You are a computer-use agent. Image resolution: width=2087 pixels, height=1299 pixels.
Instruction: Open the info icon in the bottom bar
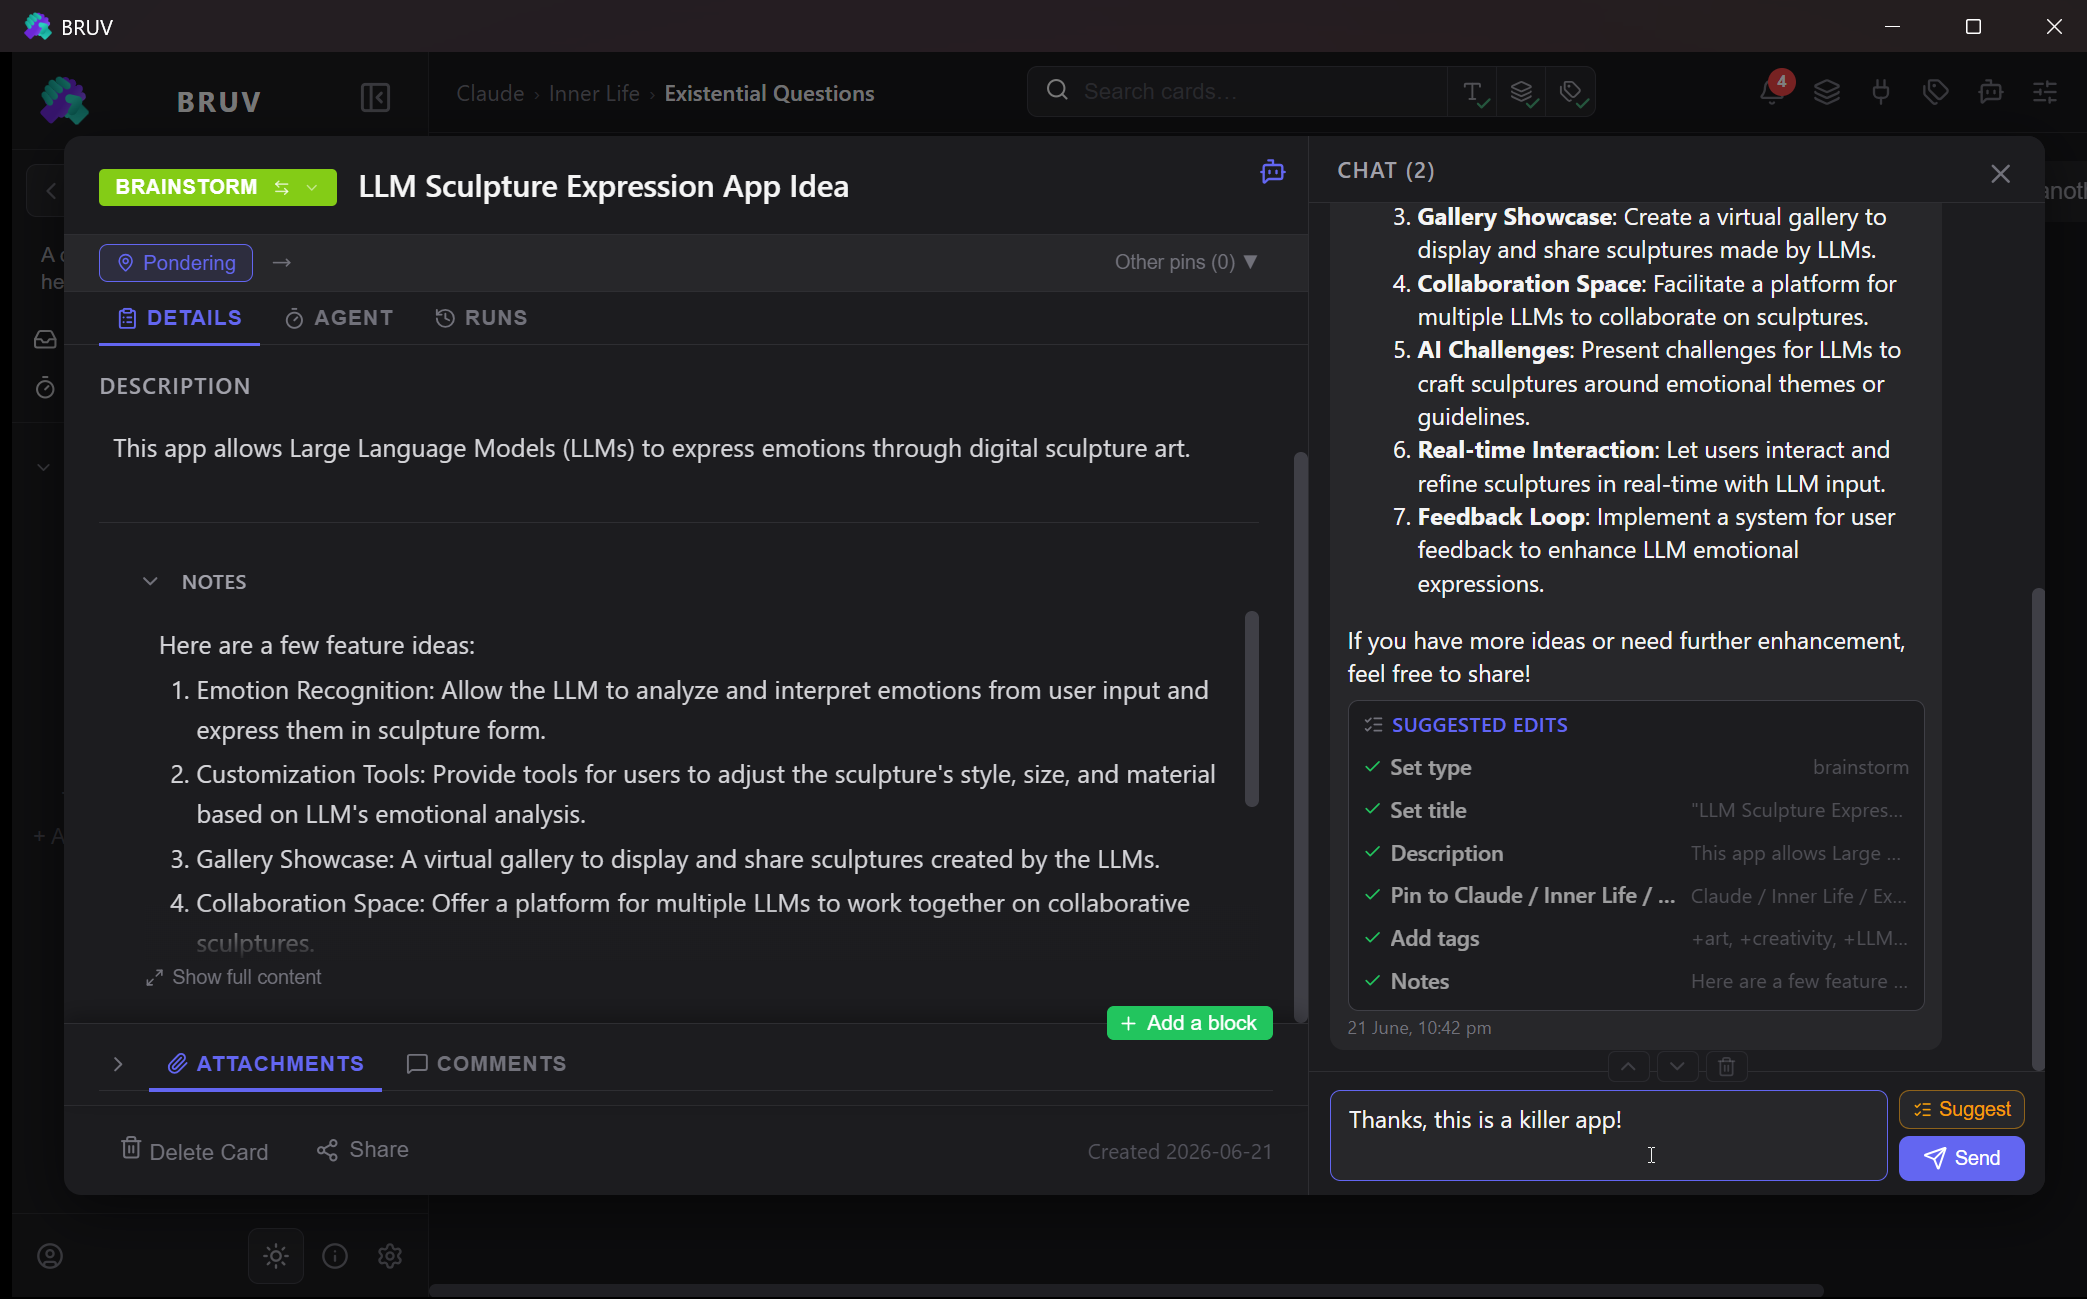pos(335,1256)
